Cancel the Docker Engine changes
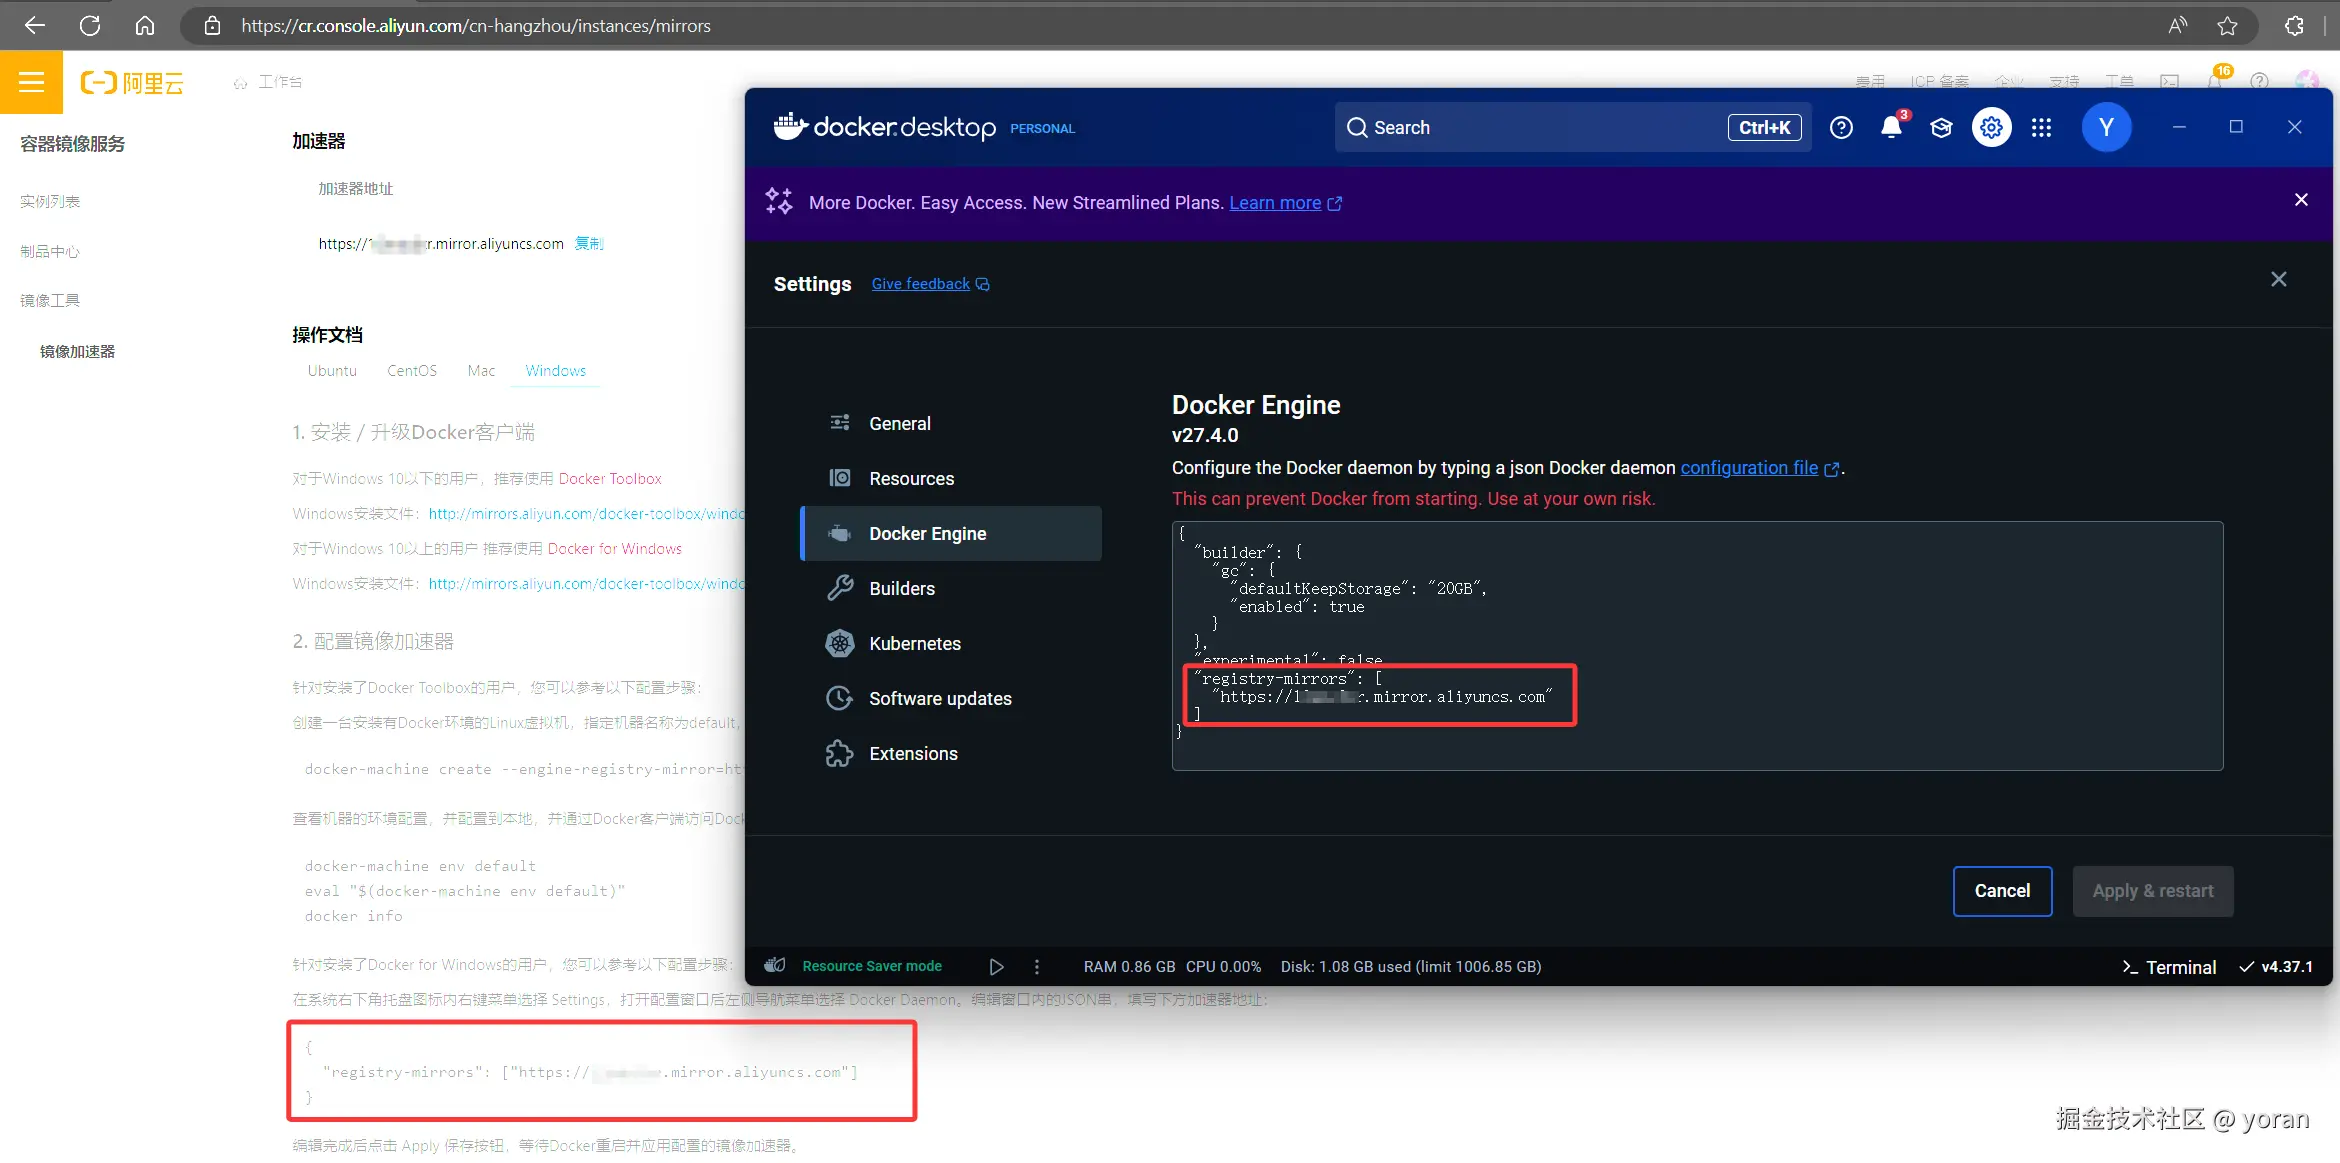 click(x=2002, y=891)
